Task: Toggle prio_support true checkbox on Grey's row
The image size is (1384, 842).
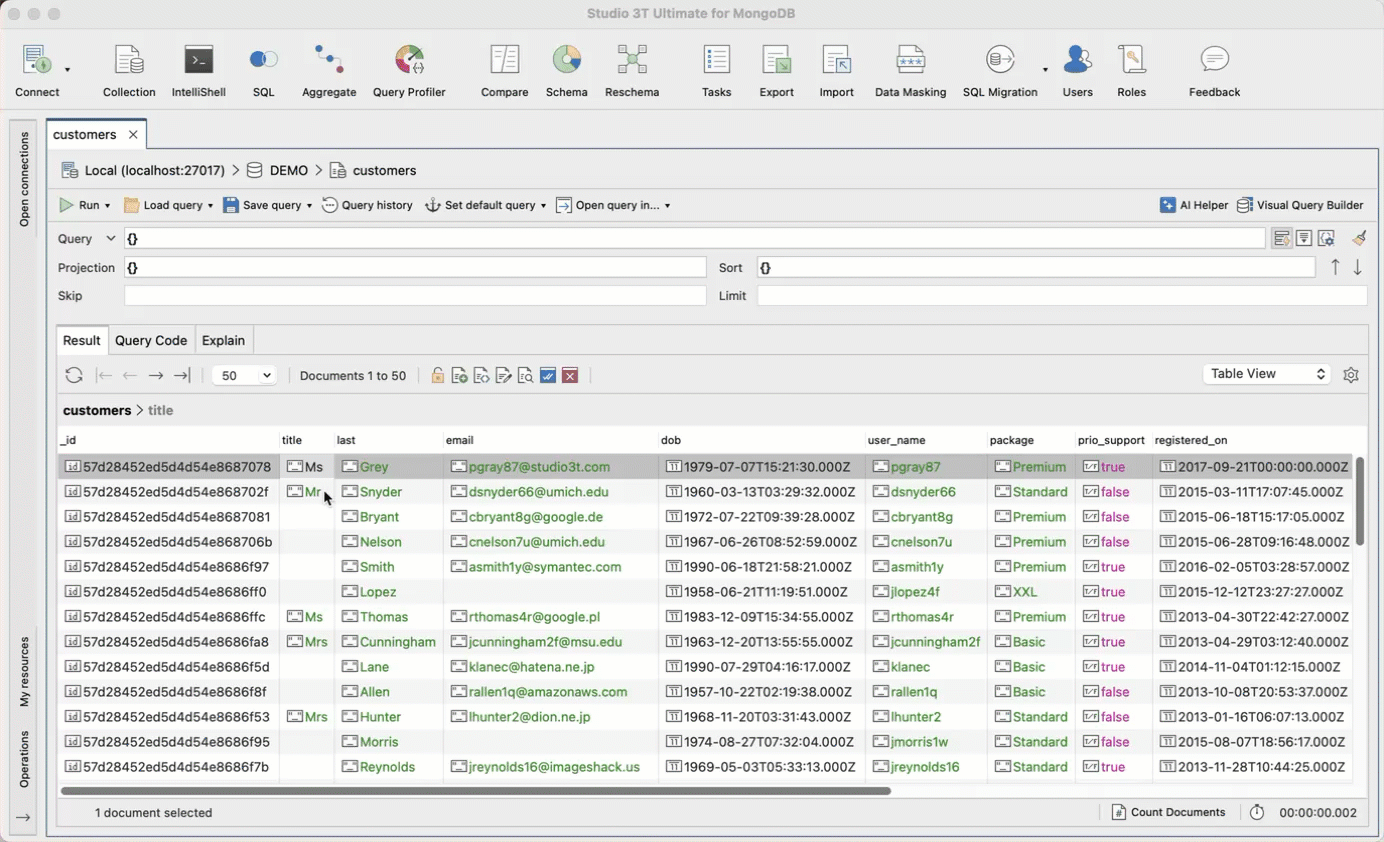Action: (x=1090, y=466)
